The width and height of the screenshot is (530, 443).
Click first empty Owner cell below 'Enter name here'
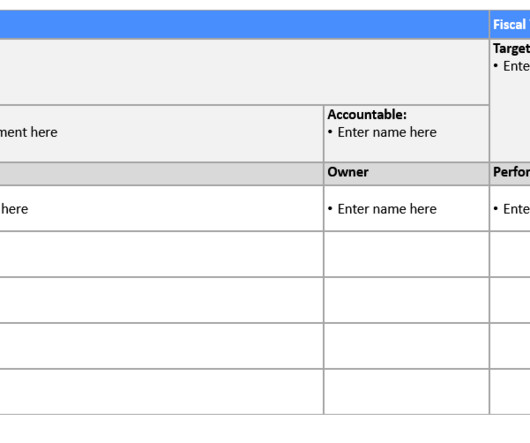[406, 254]
